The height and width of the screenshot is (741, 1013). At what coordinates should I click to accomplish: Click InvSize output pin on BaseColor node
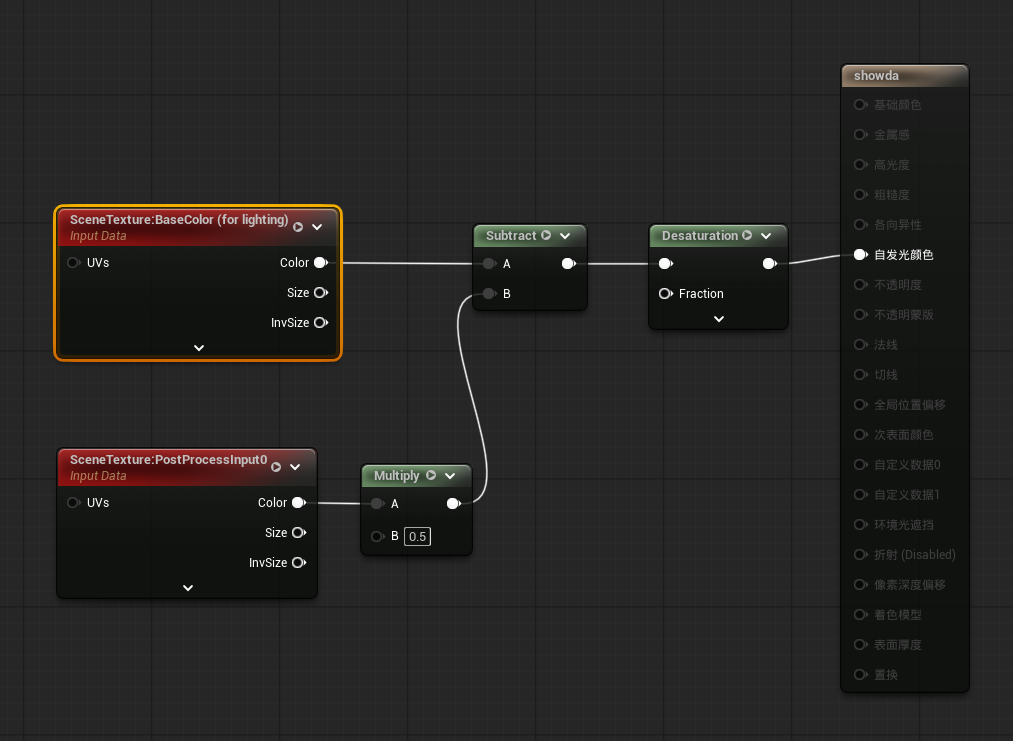[321, 322]
